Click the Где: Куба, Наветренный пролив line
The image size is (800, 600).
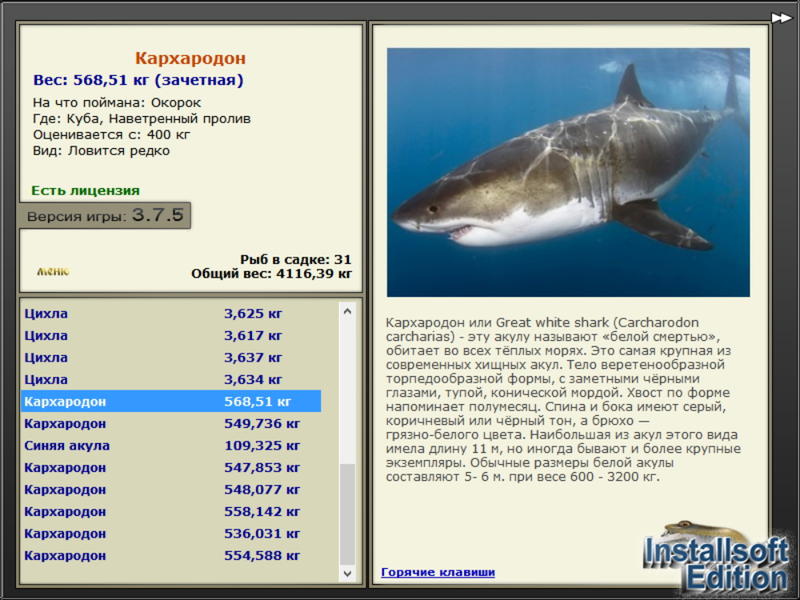[x=142, y=119]
